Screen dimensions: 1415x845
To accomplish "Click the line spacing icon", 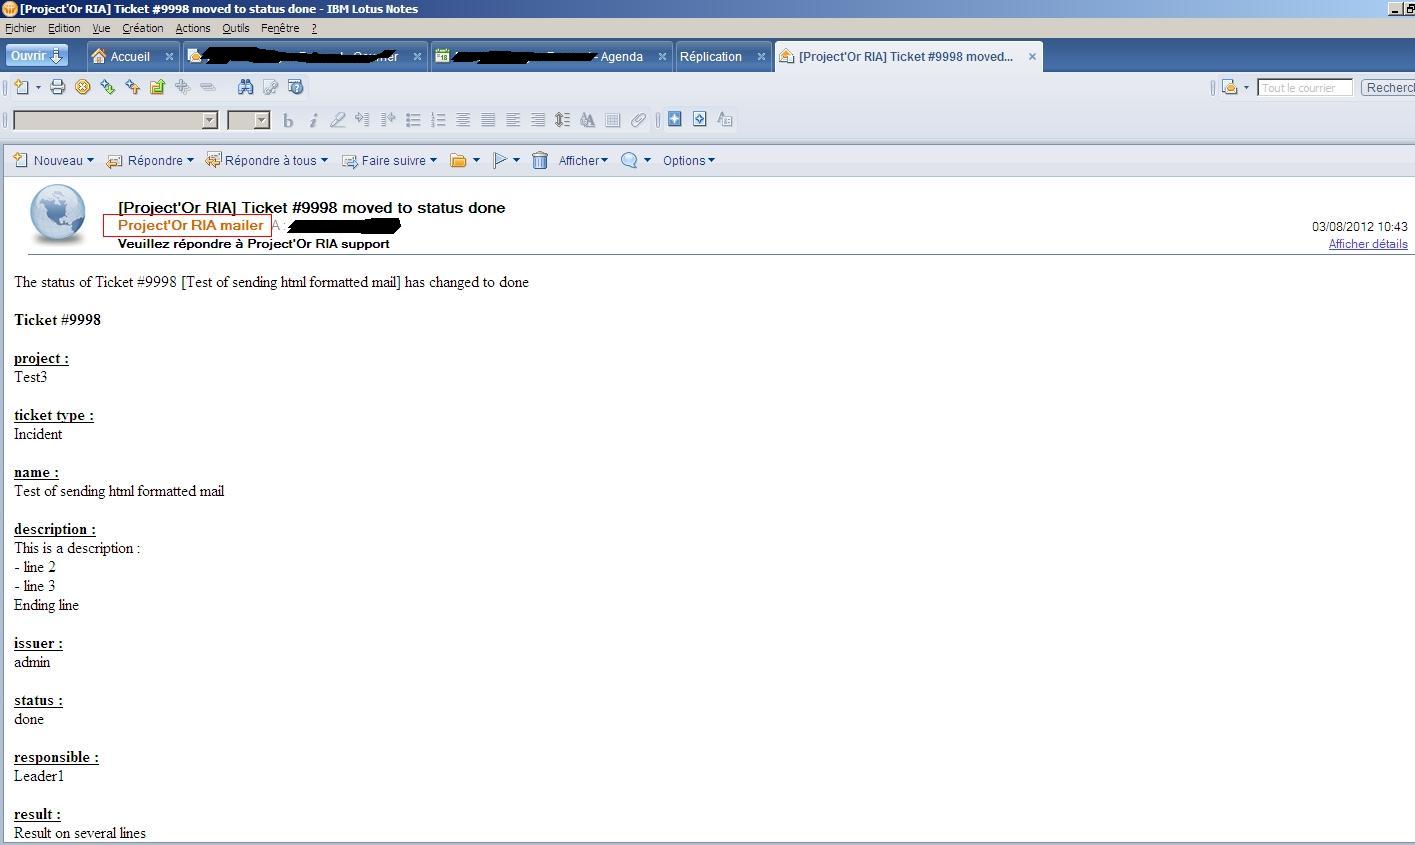I will (563, 120).
